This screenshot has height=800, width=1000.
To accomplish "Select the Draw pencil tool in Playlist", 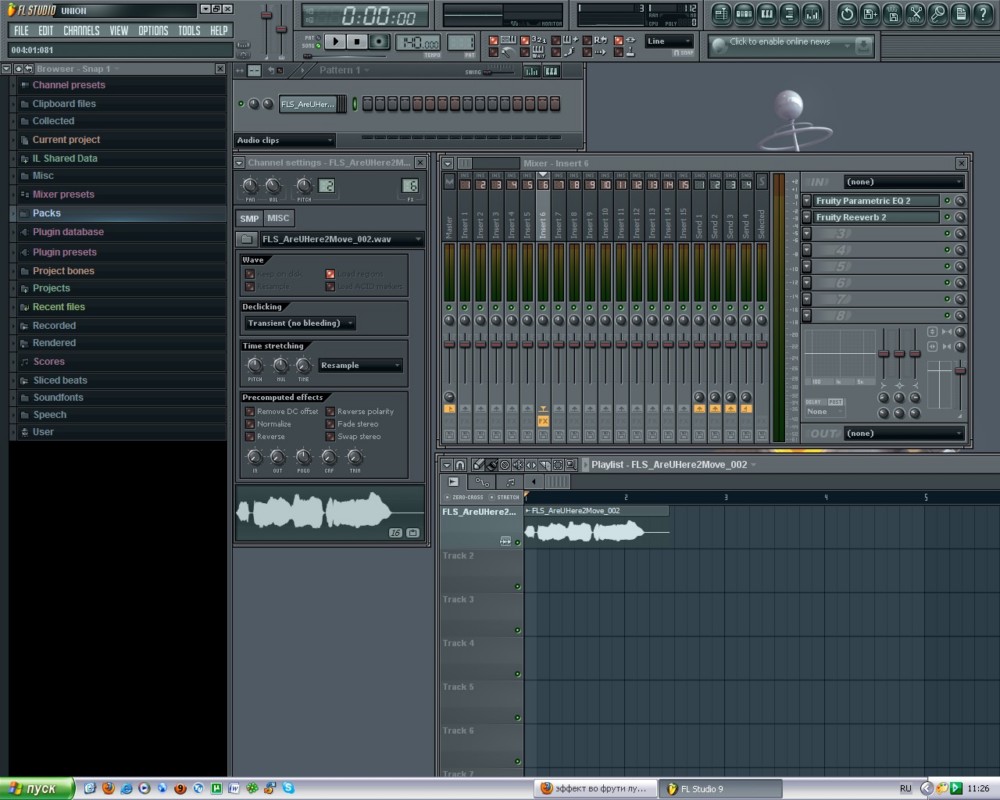I will [x=478, y=465].
